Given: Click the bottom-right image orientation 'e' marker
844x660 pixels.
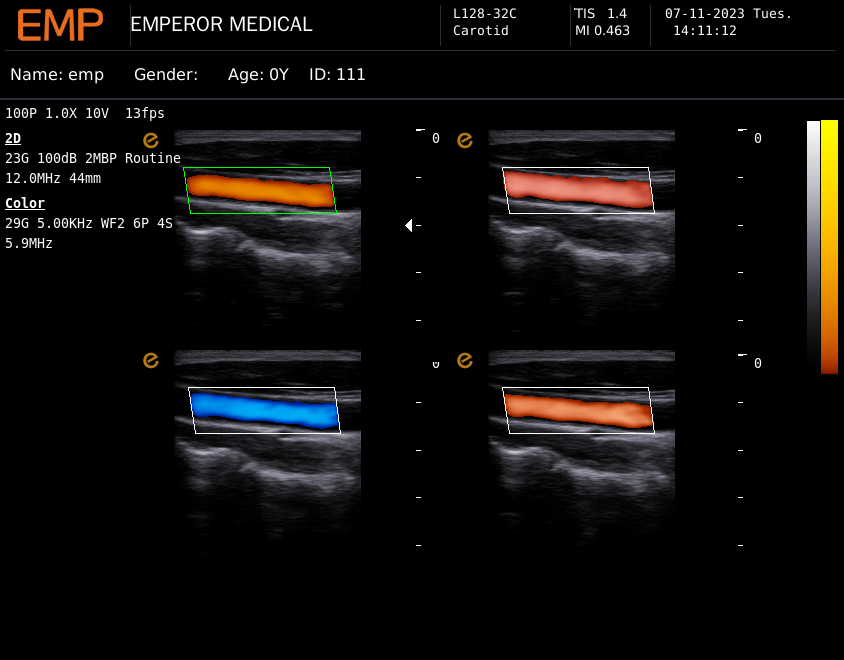Looking at the screenshot, I should (465, 360).
